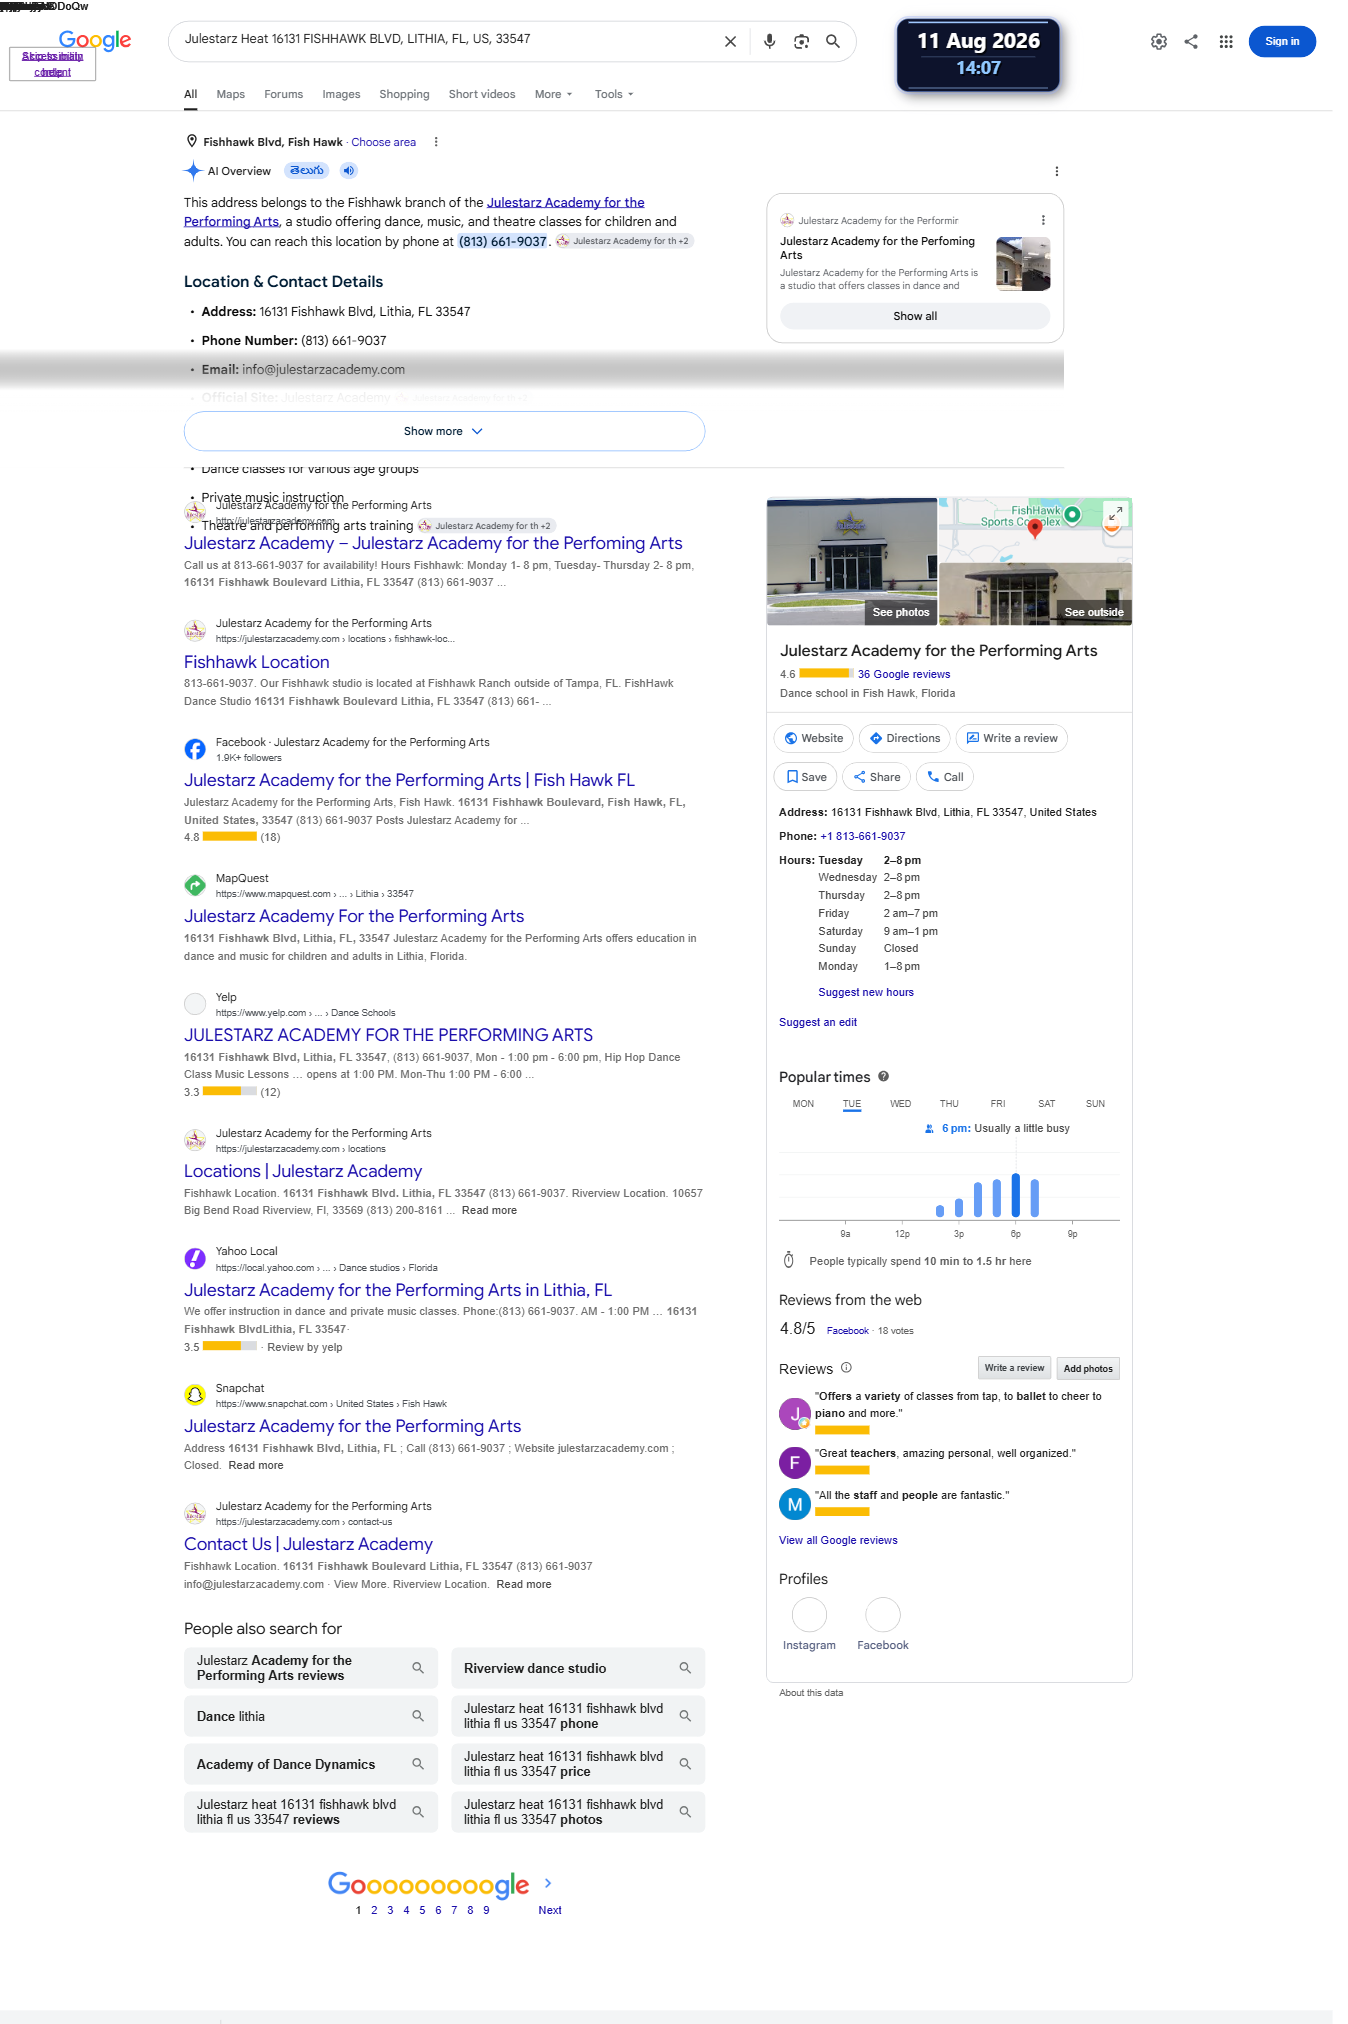
Task: Select SAT in popular times
Action: coord(1047,1104)
